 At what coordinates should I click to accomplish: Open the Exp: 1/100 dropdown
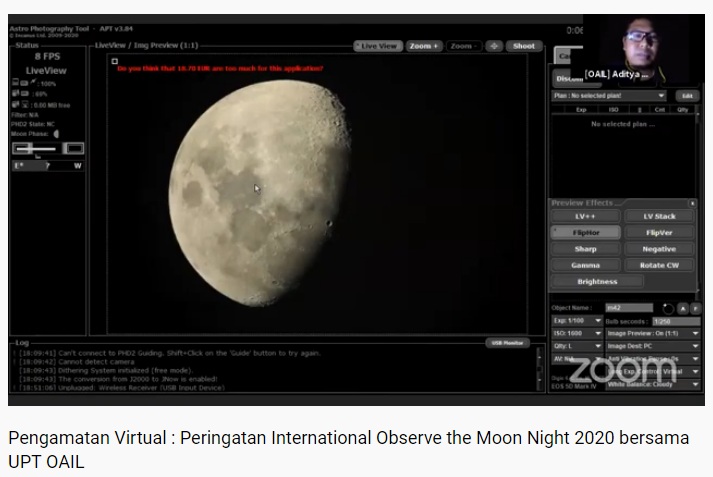[577, 321]
